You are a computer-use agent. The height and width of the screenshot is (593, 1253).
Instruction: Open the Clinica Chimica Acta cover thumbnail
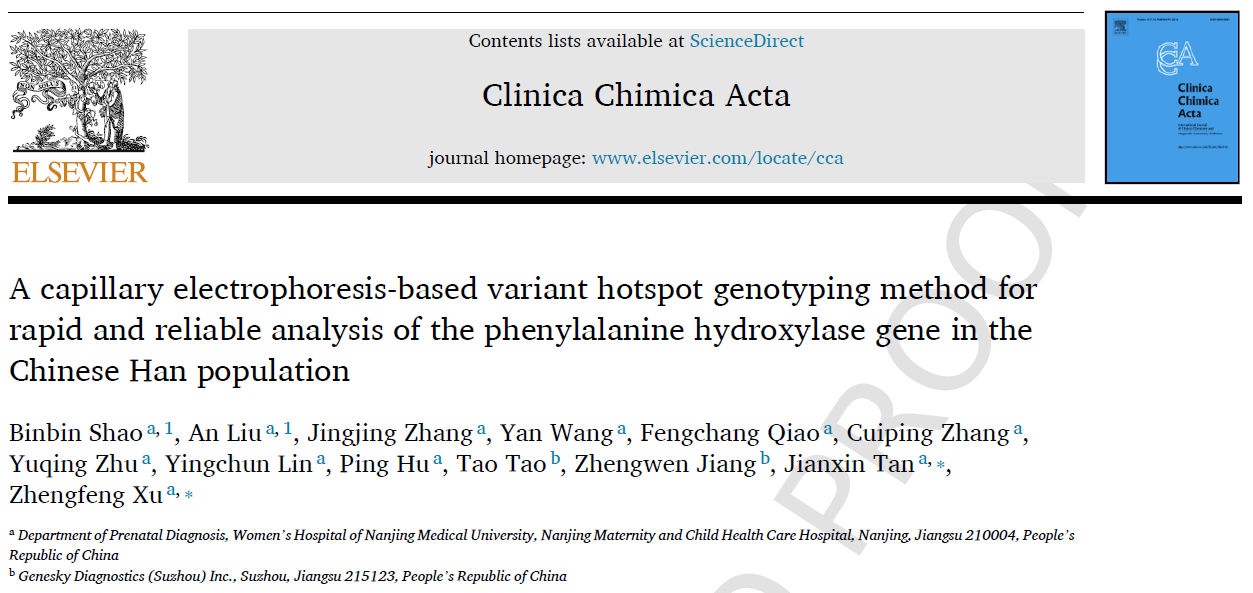[1173, 97]
